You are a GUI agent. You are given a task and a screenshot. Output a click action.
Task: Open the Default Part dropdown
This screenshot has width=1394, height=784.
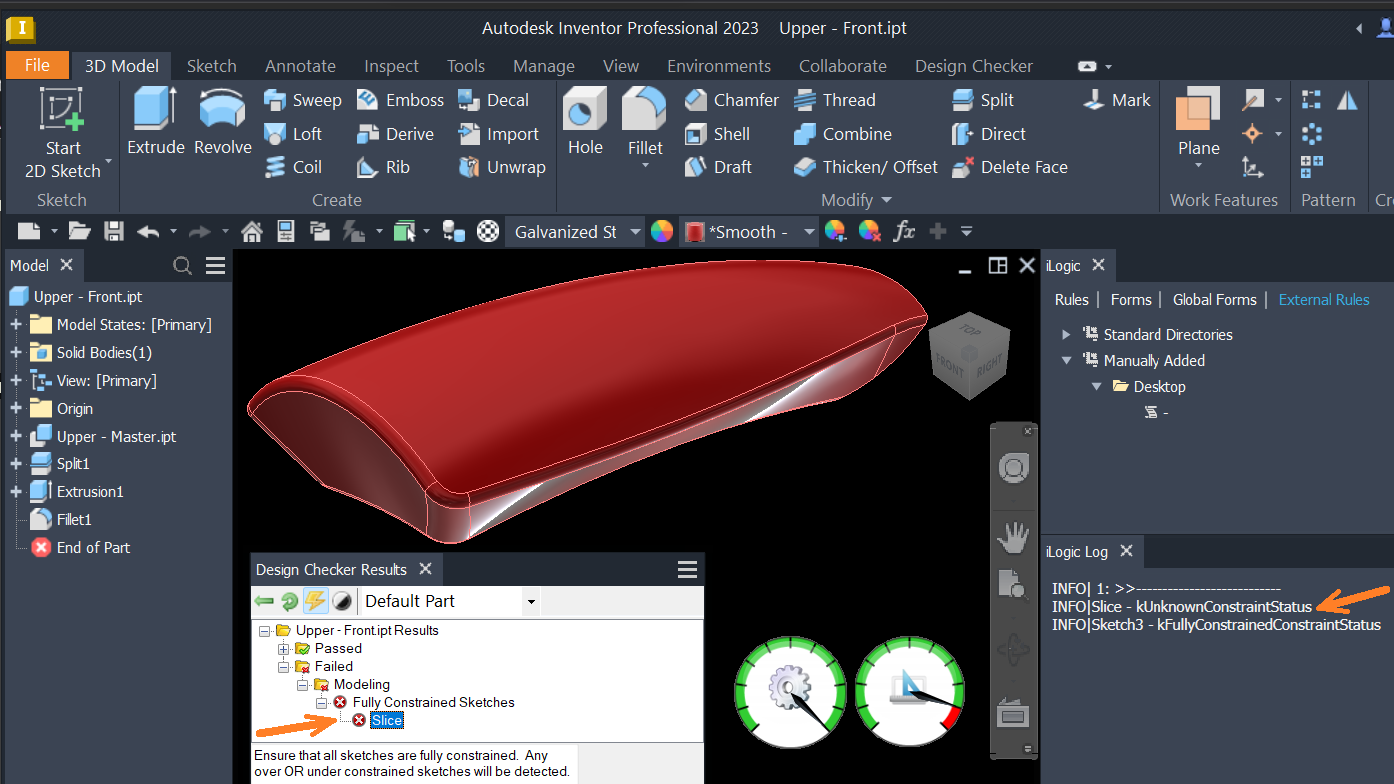pyautogui.click(x=531, y=601)
